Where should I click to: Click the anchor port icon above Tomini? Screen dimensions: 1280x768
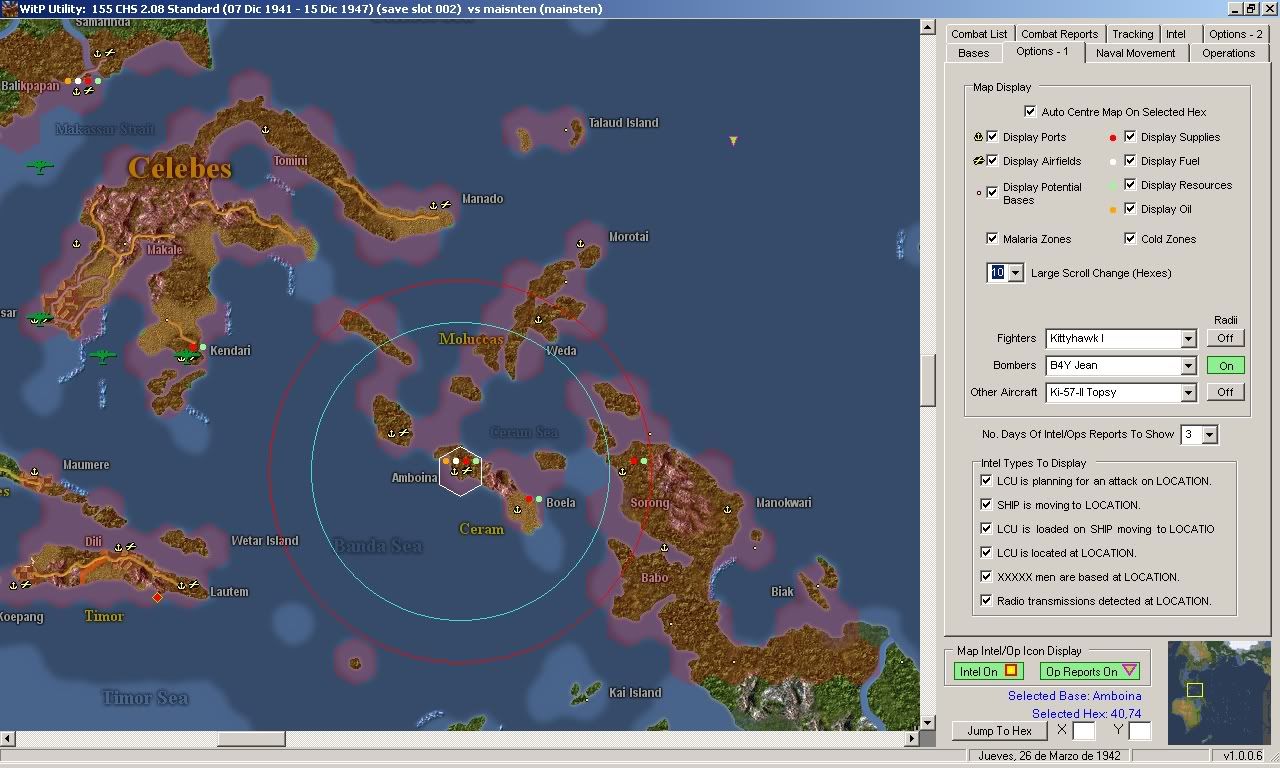[x=265, y=130]
